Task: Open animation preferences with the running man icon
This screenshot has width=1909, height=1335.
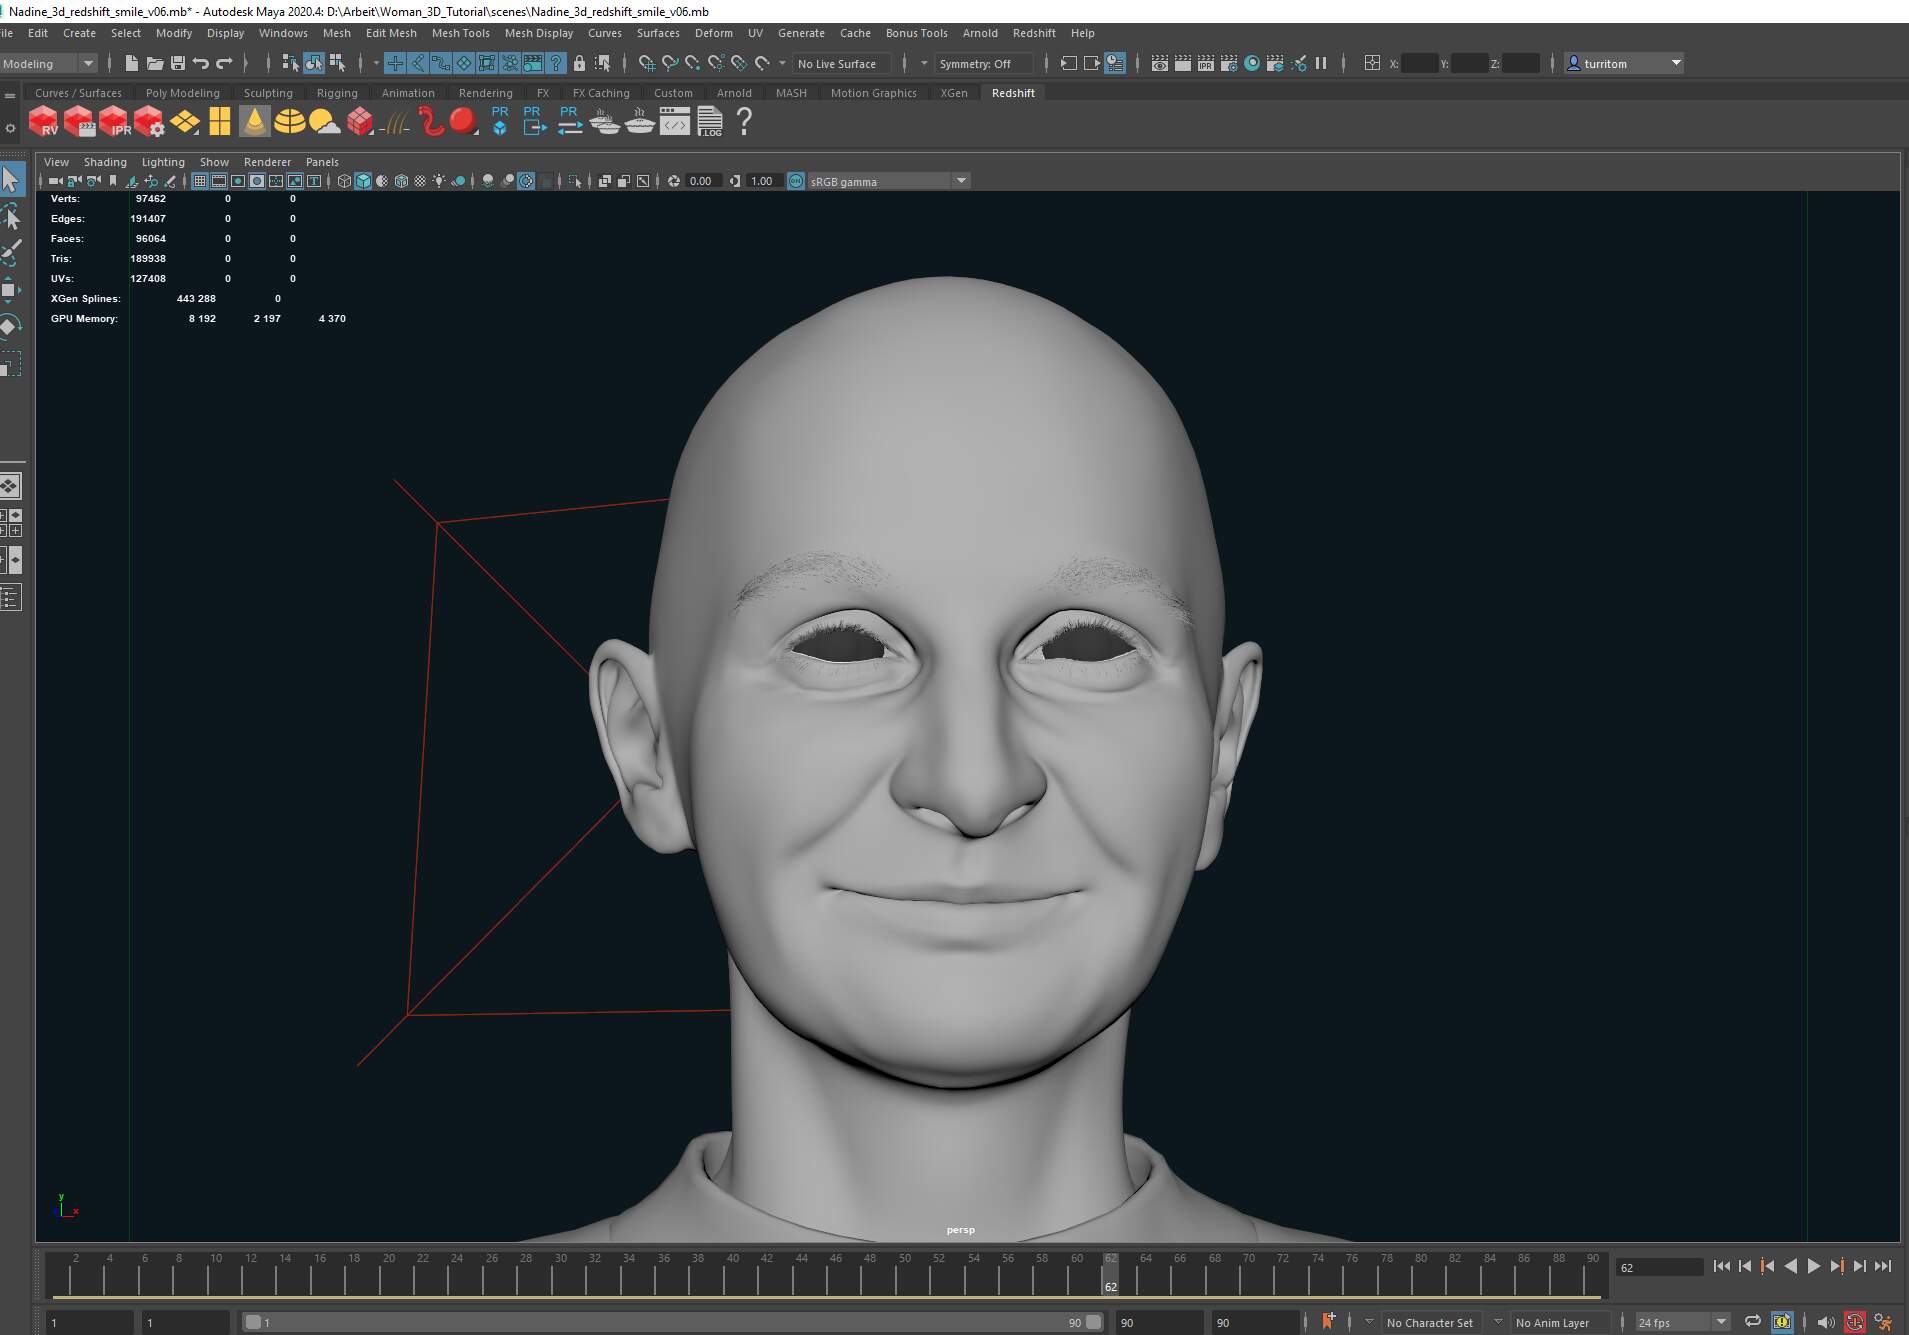Action: coord(1886,1321)
